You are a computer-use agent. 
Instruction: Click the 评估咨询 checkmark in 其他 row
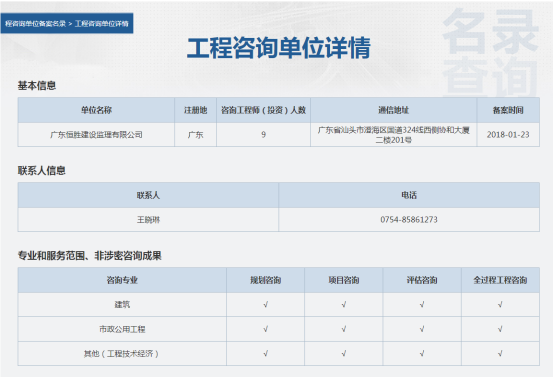coord(422,354)
